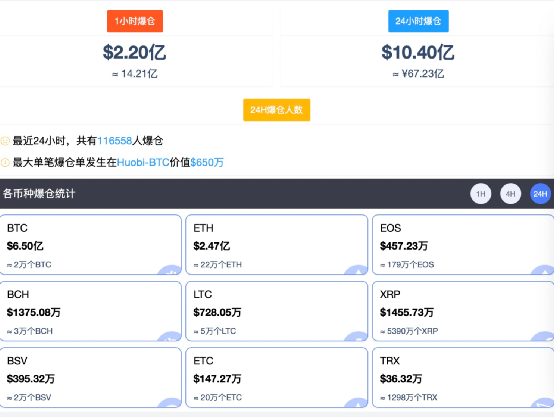
Task: Click the corner icon on TRX card
Action: (543, 403)
